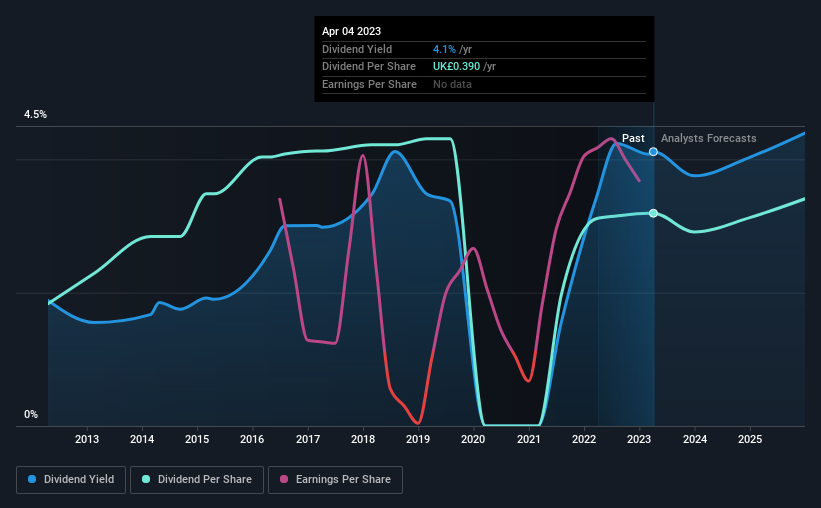Click the blue Dividend Yield marker dot on chart
821x508 pixels.
coord(653,152)
